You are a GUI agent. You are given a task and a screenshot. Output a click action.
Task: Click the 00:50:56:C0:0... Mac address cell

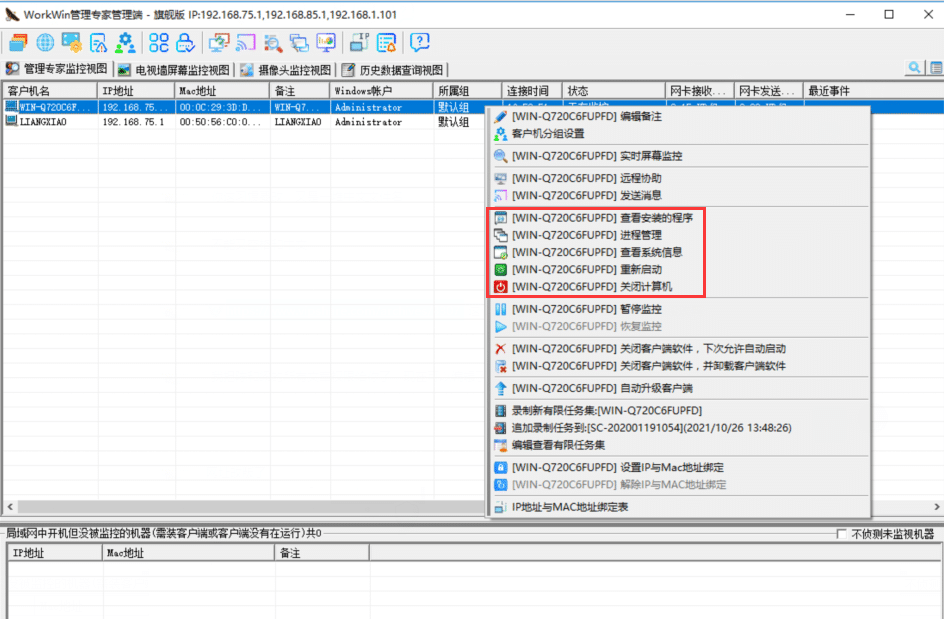coord(220,122)
